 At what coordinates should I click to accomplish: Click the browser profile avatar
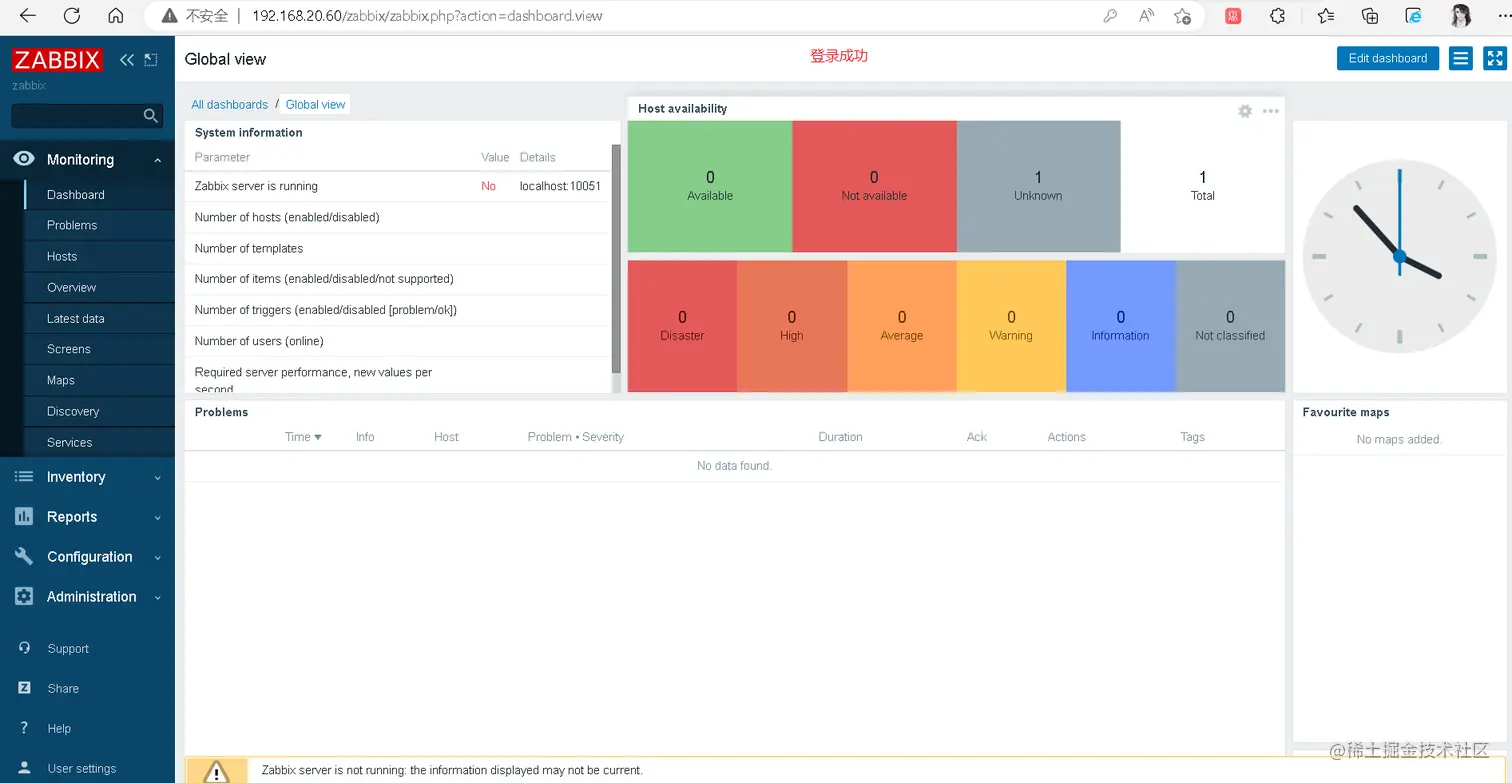tap(1461, 16)
